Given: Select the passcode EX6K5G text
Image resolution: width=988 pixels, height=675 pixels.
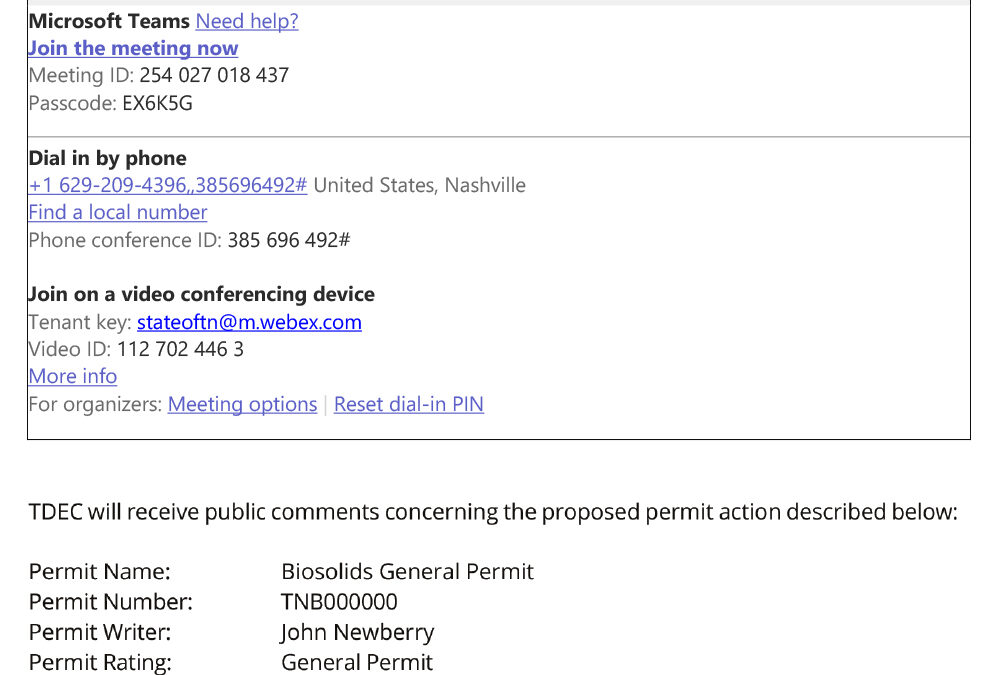Looking at the screenshot, I should tap(158, 103).
